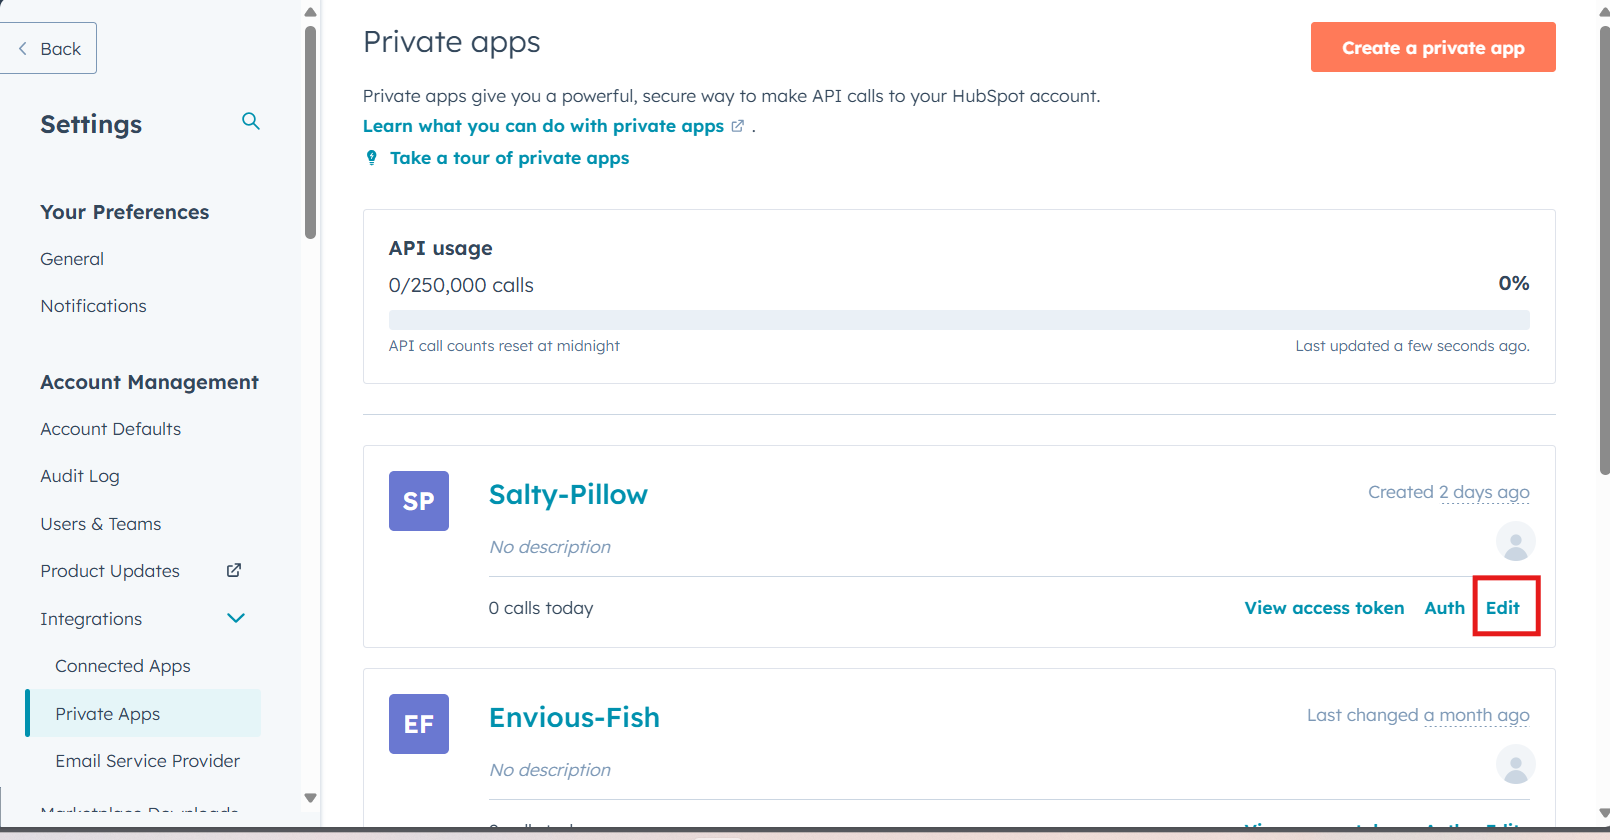View access token for Salty-Pillow
This screenshot has width=1610, height=840.
(1324, 608)
